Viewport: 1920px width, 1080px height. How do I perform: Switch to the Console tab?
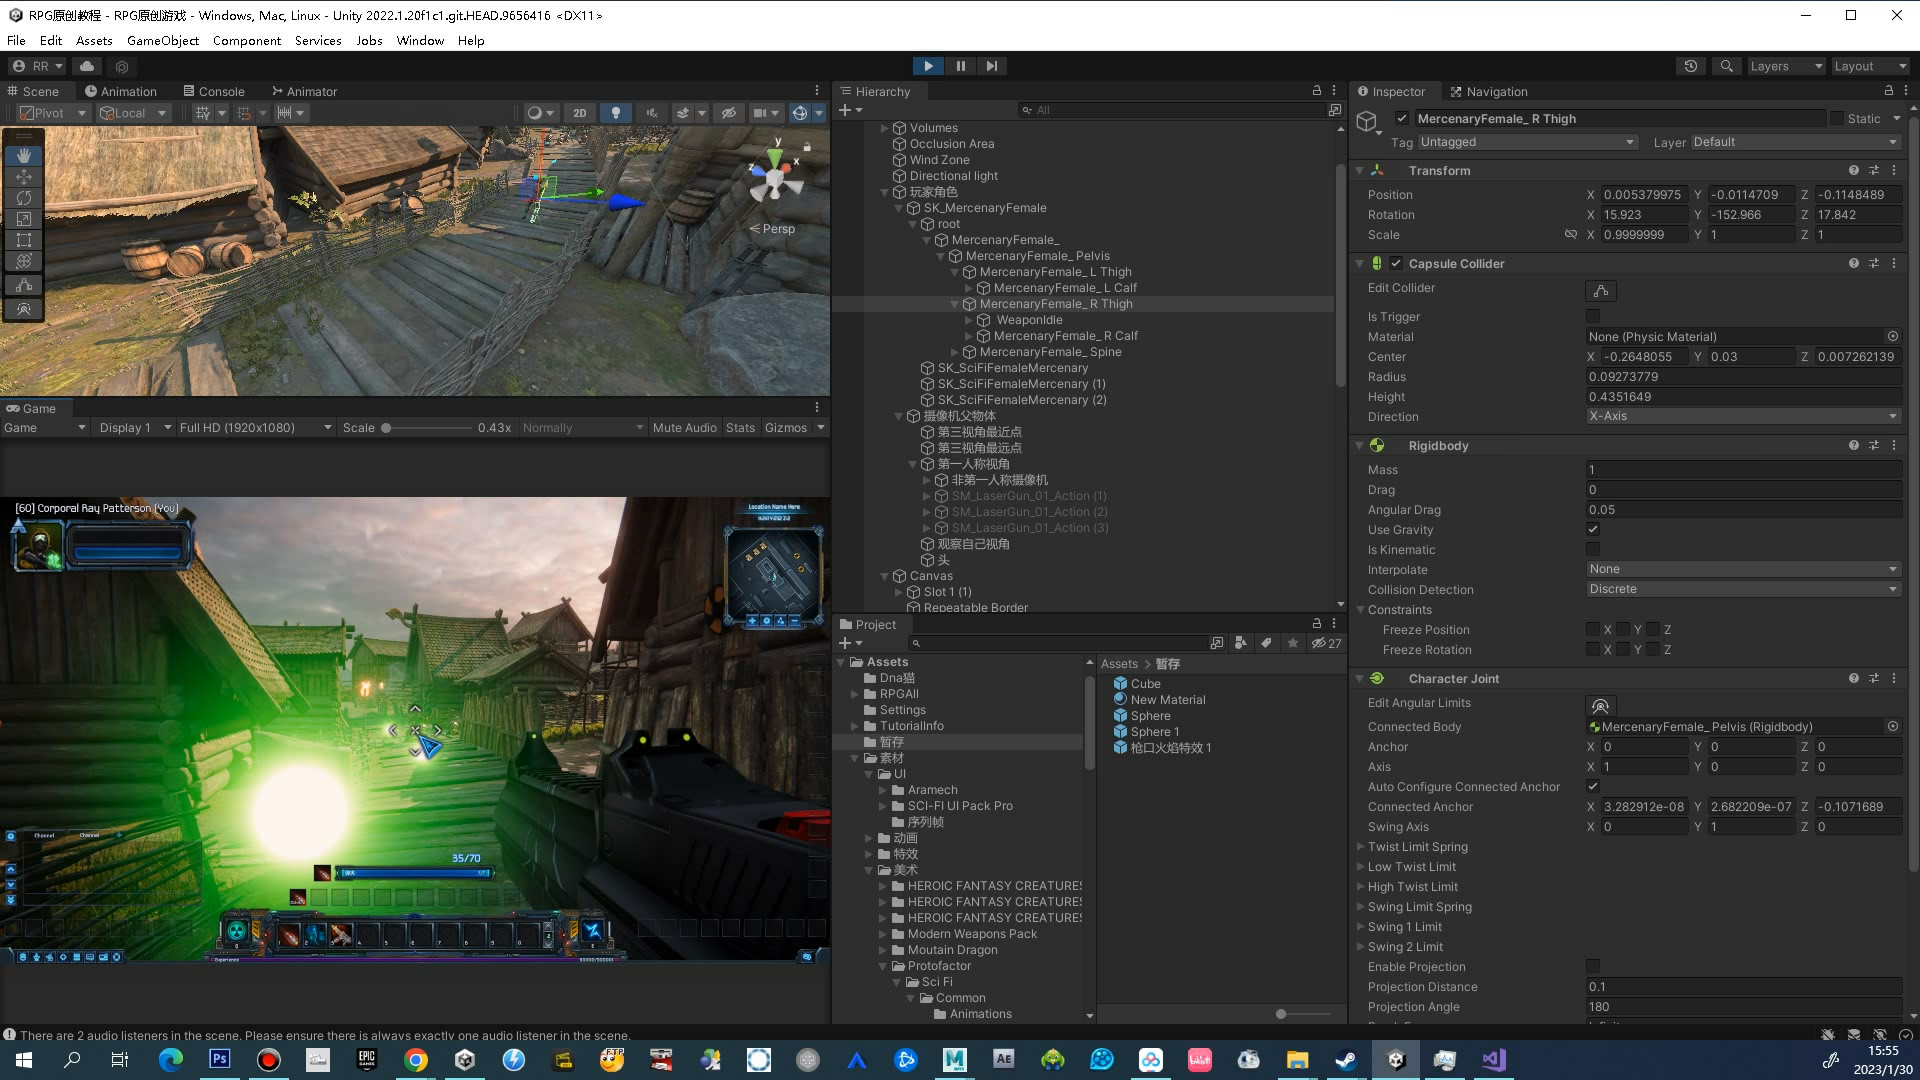coord(213,91)
